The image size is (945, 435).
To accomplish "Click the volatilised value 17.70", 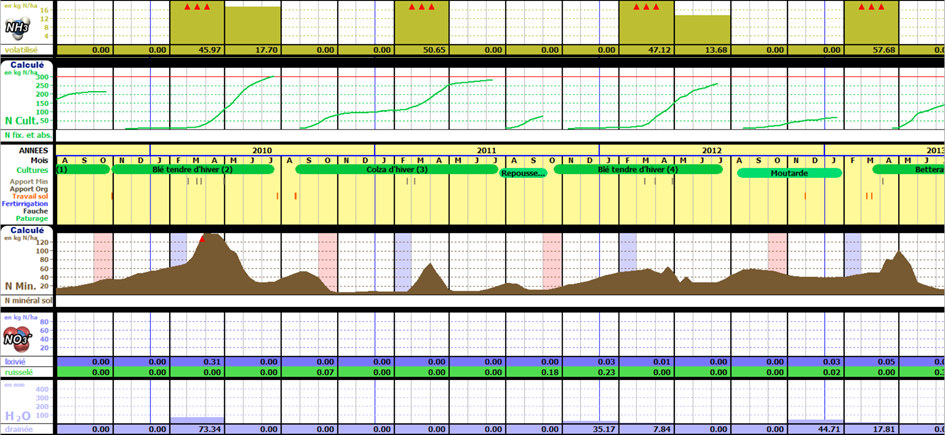I will point(267,50).
